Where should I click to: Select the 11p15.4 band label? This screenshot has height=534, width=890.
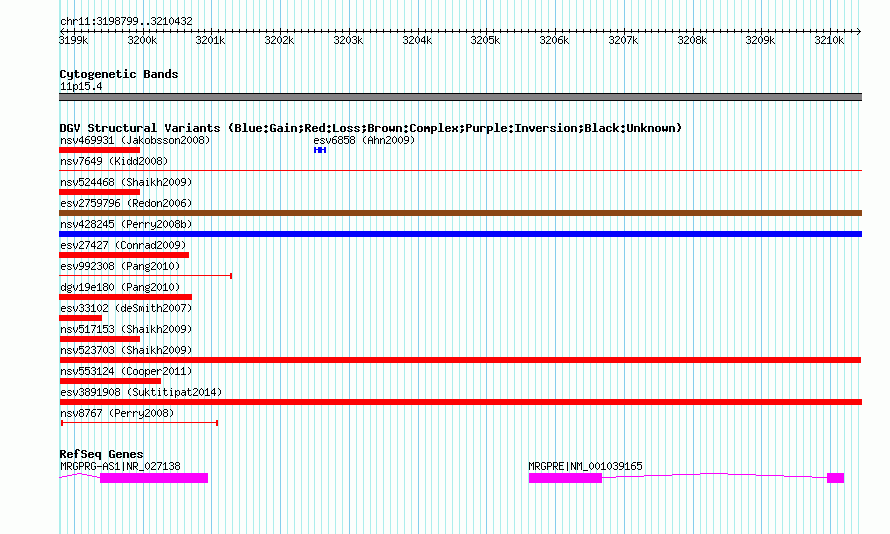(x=81, y=86)
